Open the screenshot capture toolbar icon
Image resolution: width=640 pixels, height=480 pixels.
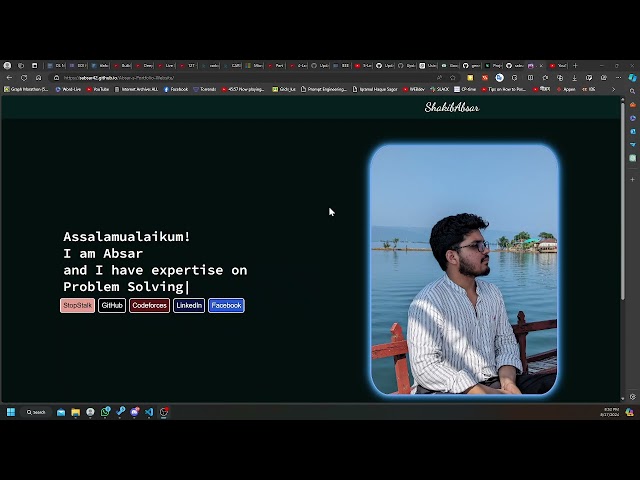tap(604, 78)
